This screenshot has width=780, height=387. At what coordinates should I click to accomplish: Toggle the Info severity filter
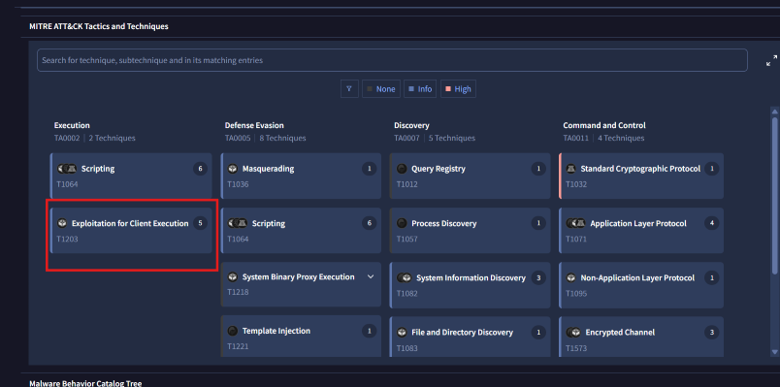tap(420, 89)
